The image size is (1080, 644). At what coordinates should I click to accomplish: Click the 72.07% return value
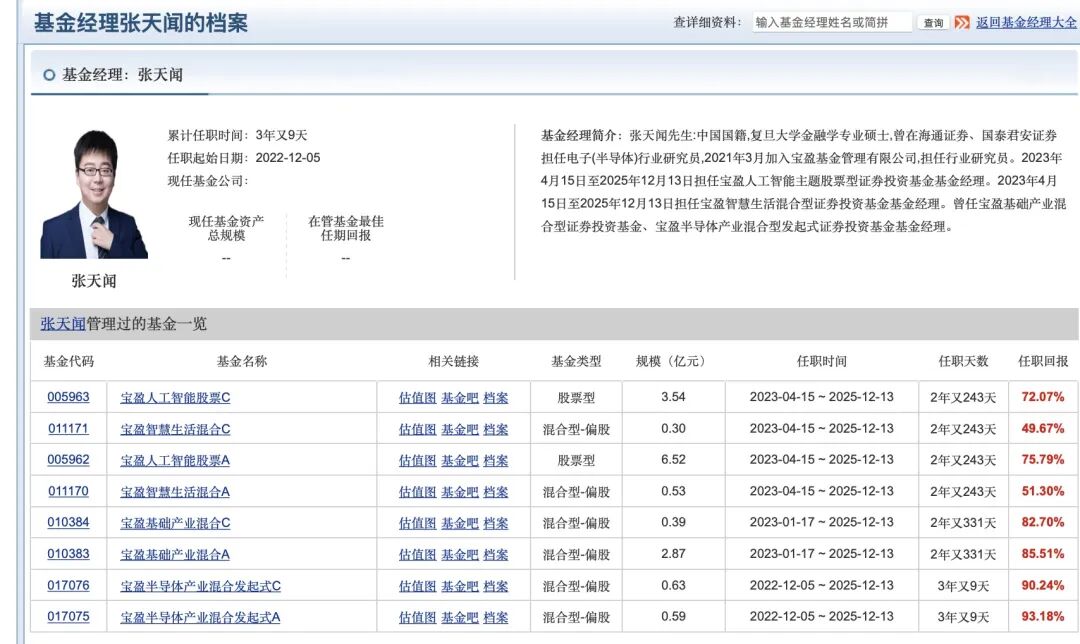tap(1043, 397)
